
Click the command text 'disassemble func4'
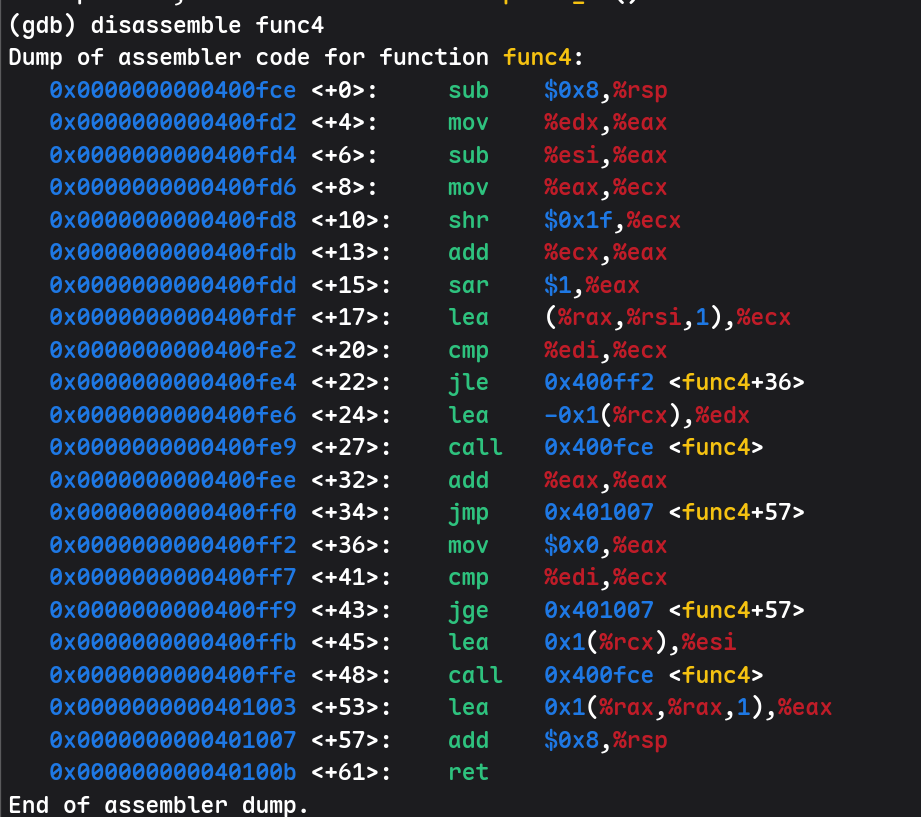point(207,25)
